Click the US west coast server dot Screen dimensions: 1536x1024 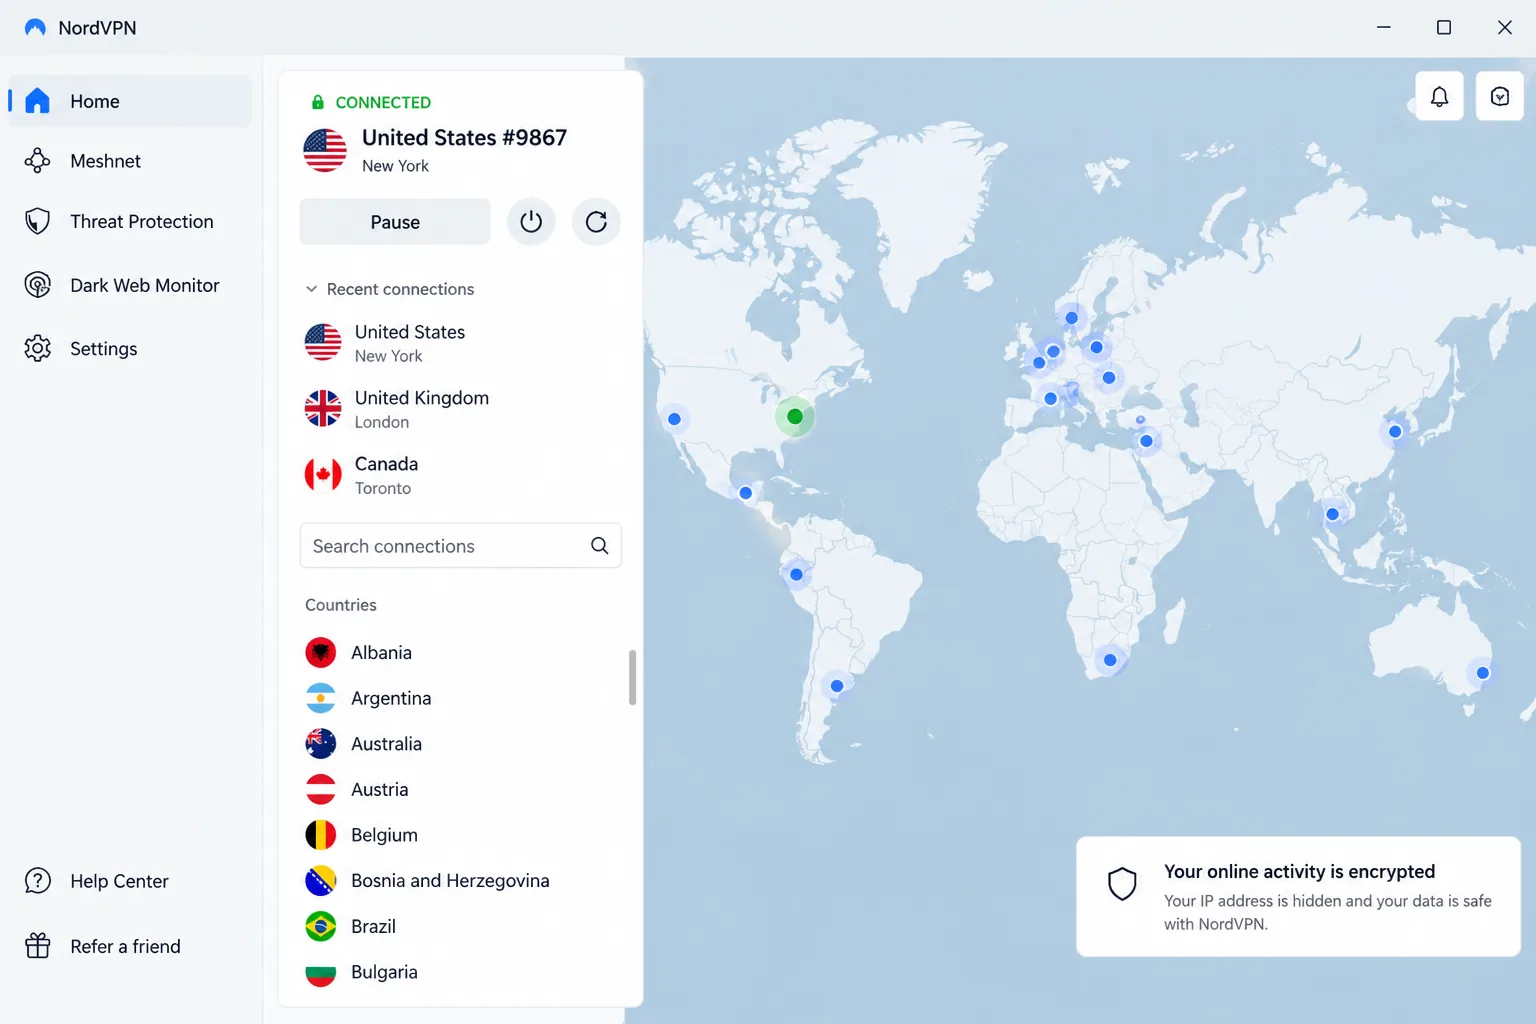pos(674,419)
